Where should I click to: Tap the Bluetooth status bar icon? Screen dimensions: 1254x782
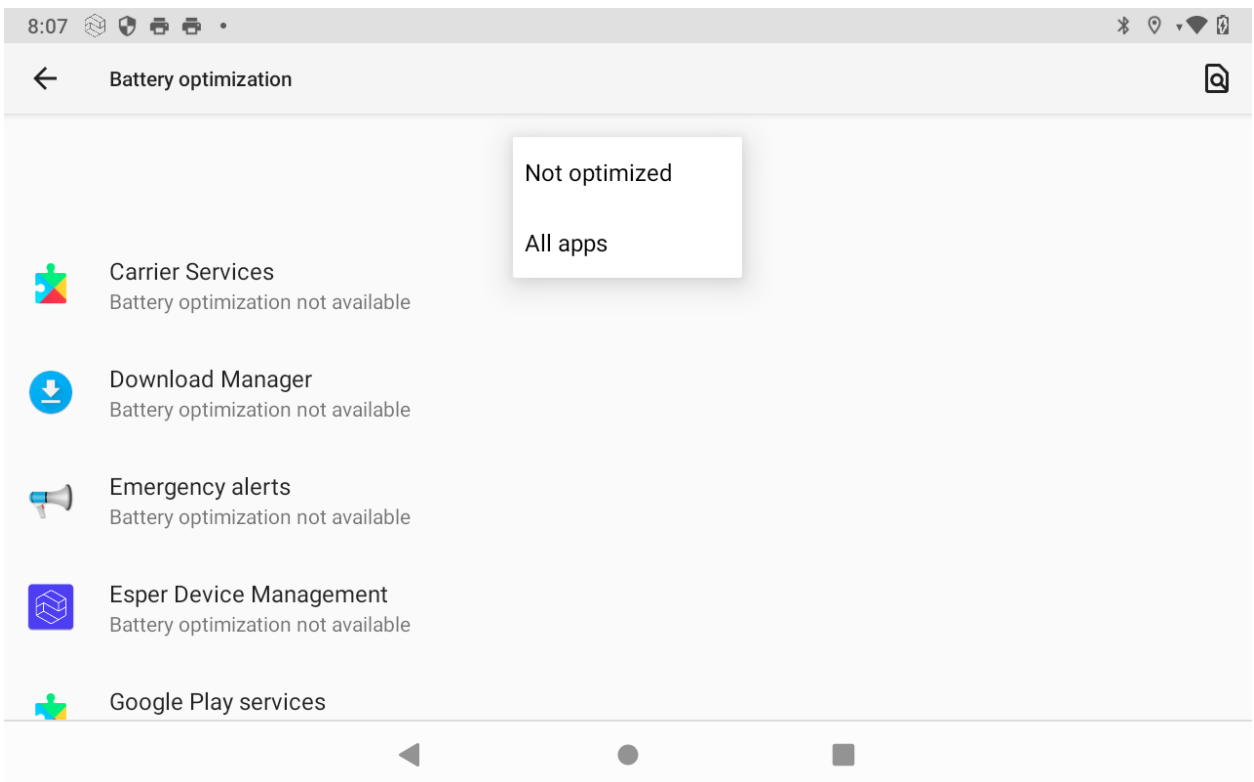1123,26
